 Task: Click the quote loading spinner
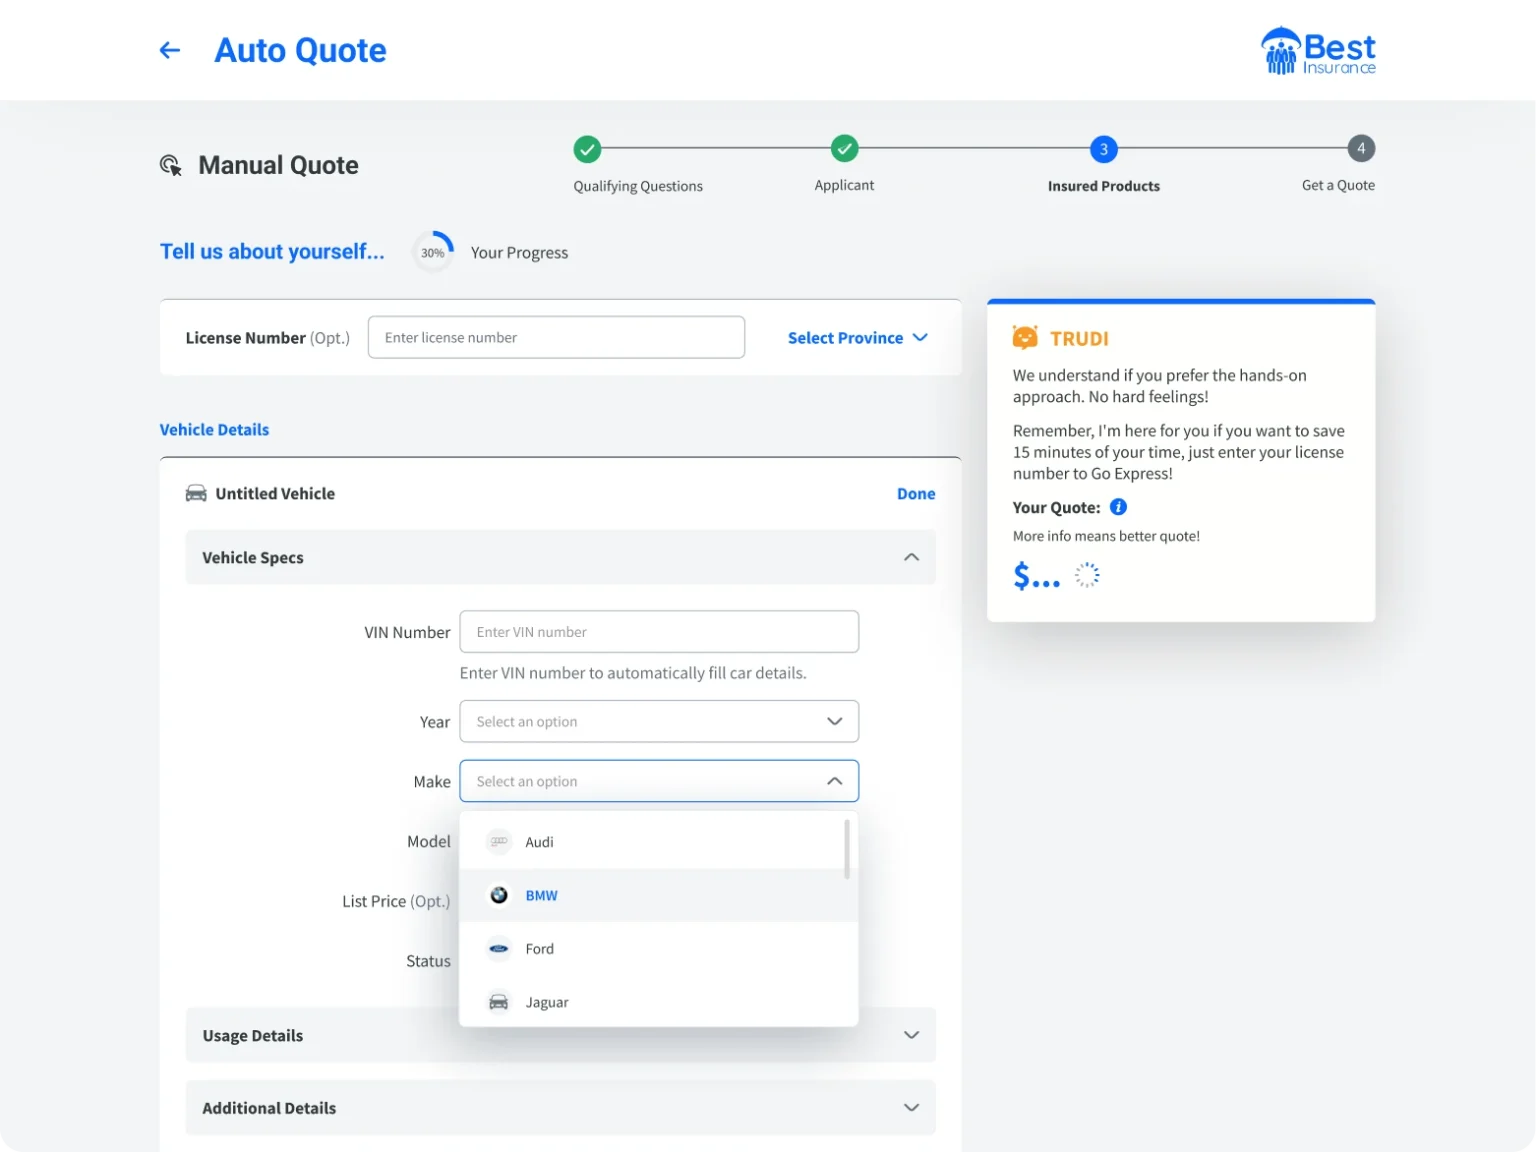coord(1087,575)
